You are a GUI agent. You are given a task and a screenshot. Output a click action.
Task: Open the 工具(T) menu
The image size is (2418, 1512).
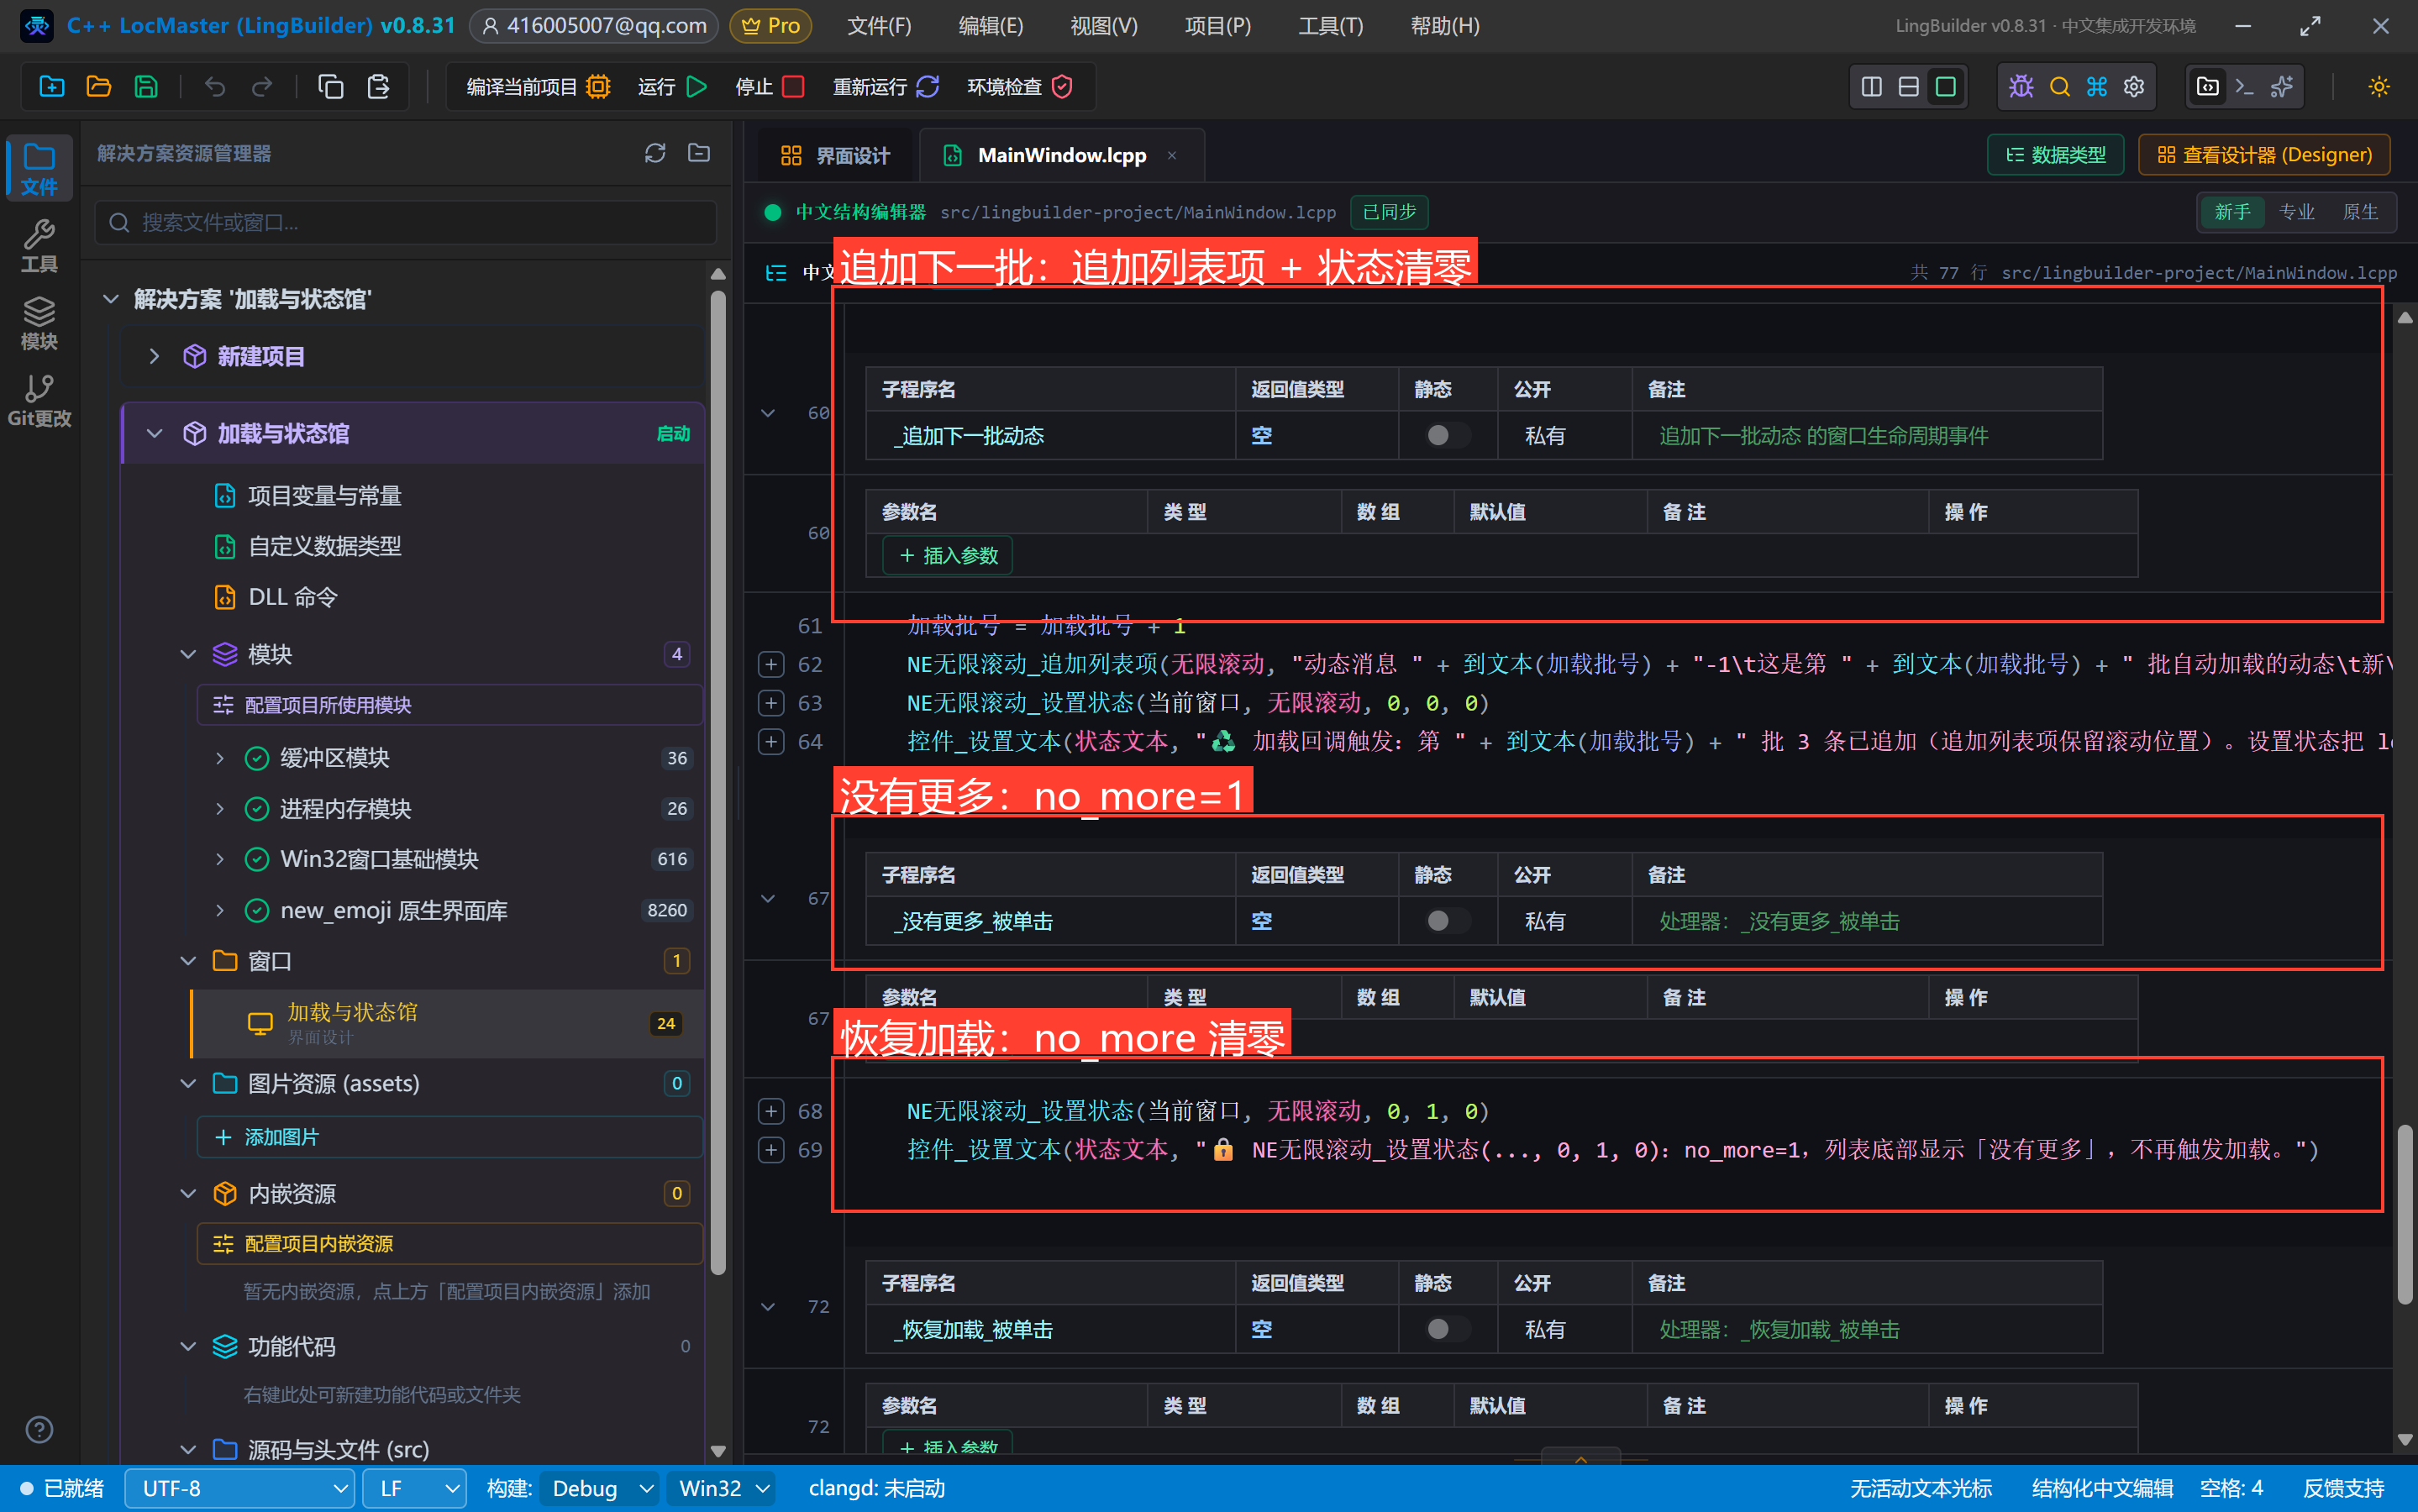click(1330, 25)
